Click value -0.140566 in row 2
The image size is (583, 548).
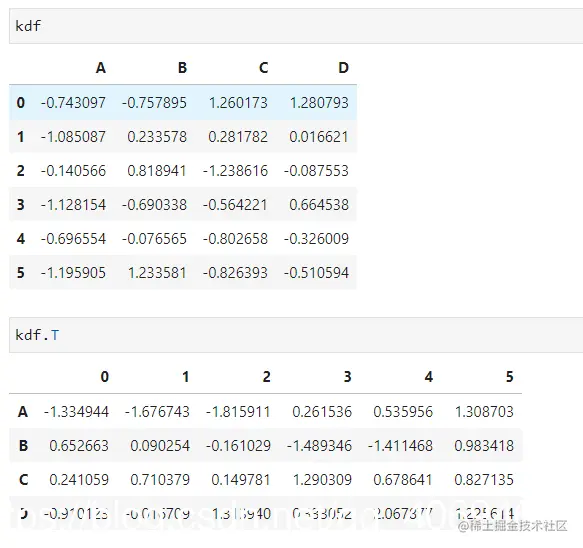tap(73, 171)
